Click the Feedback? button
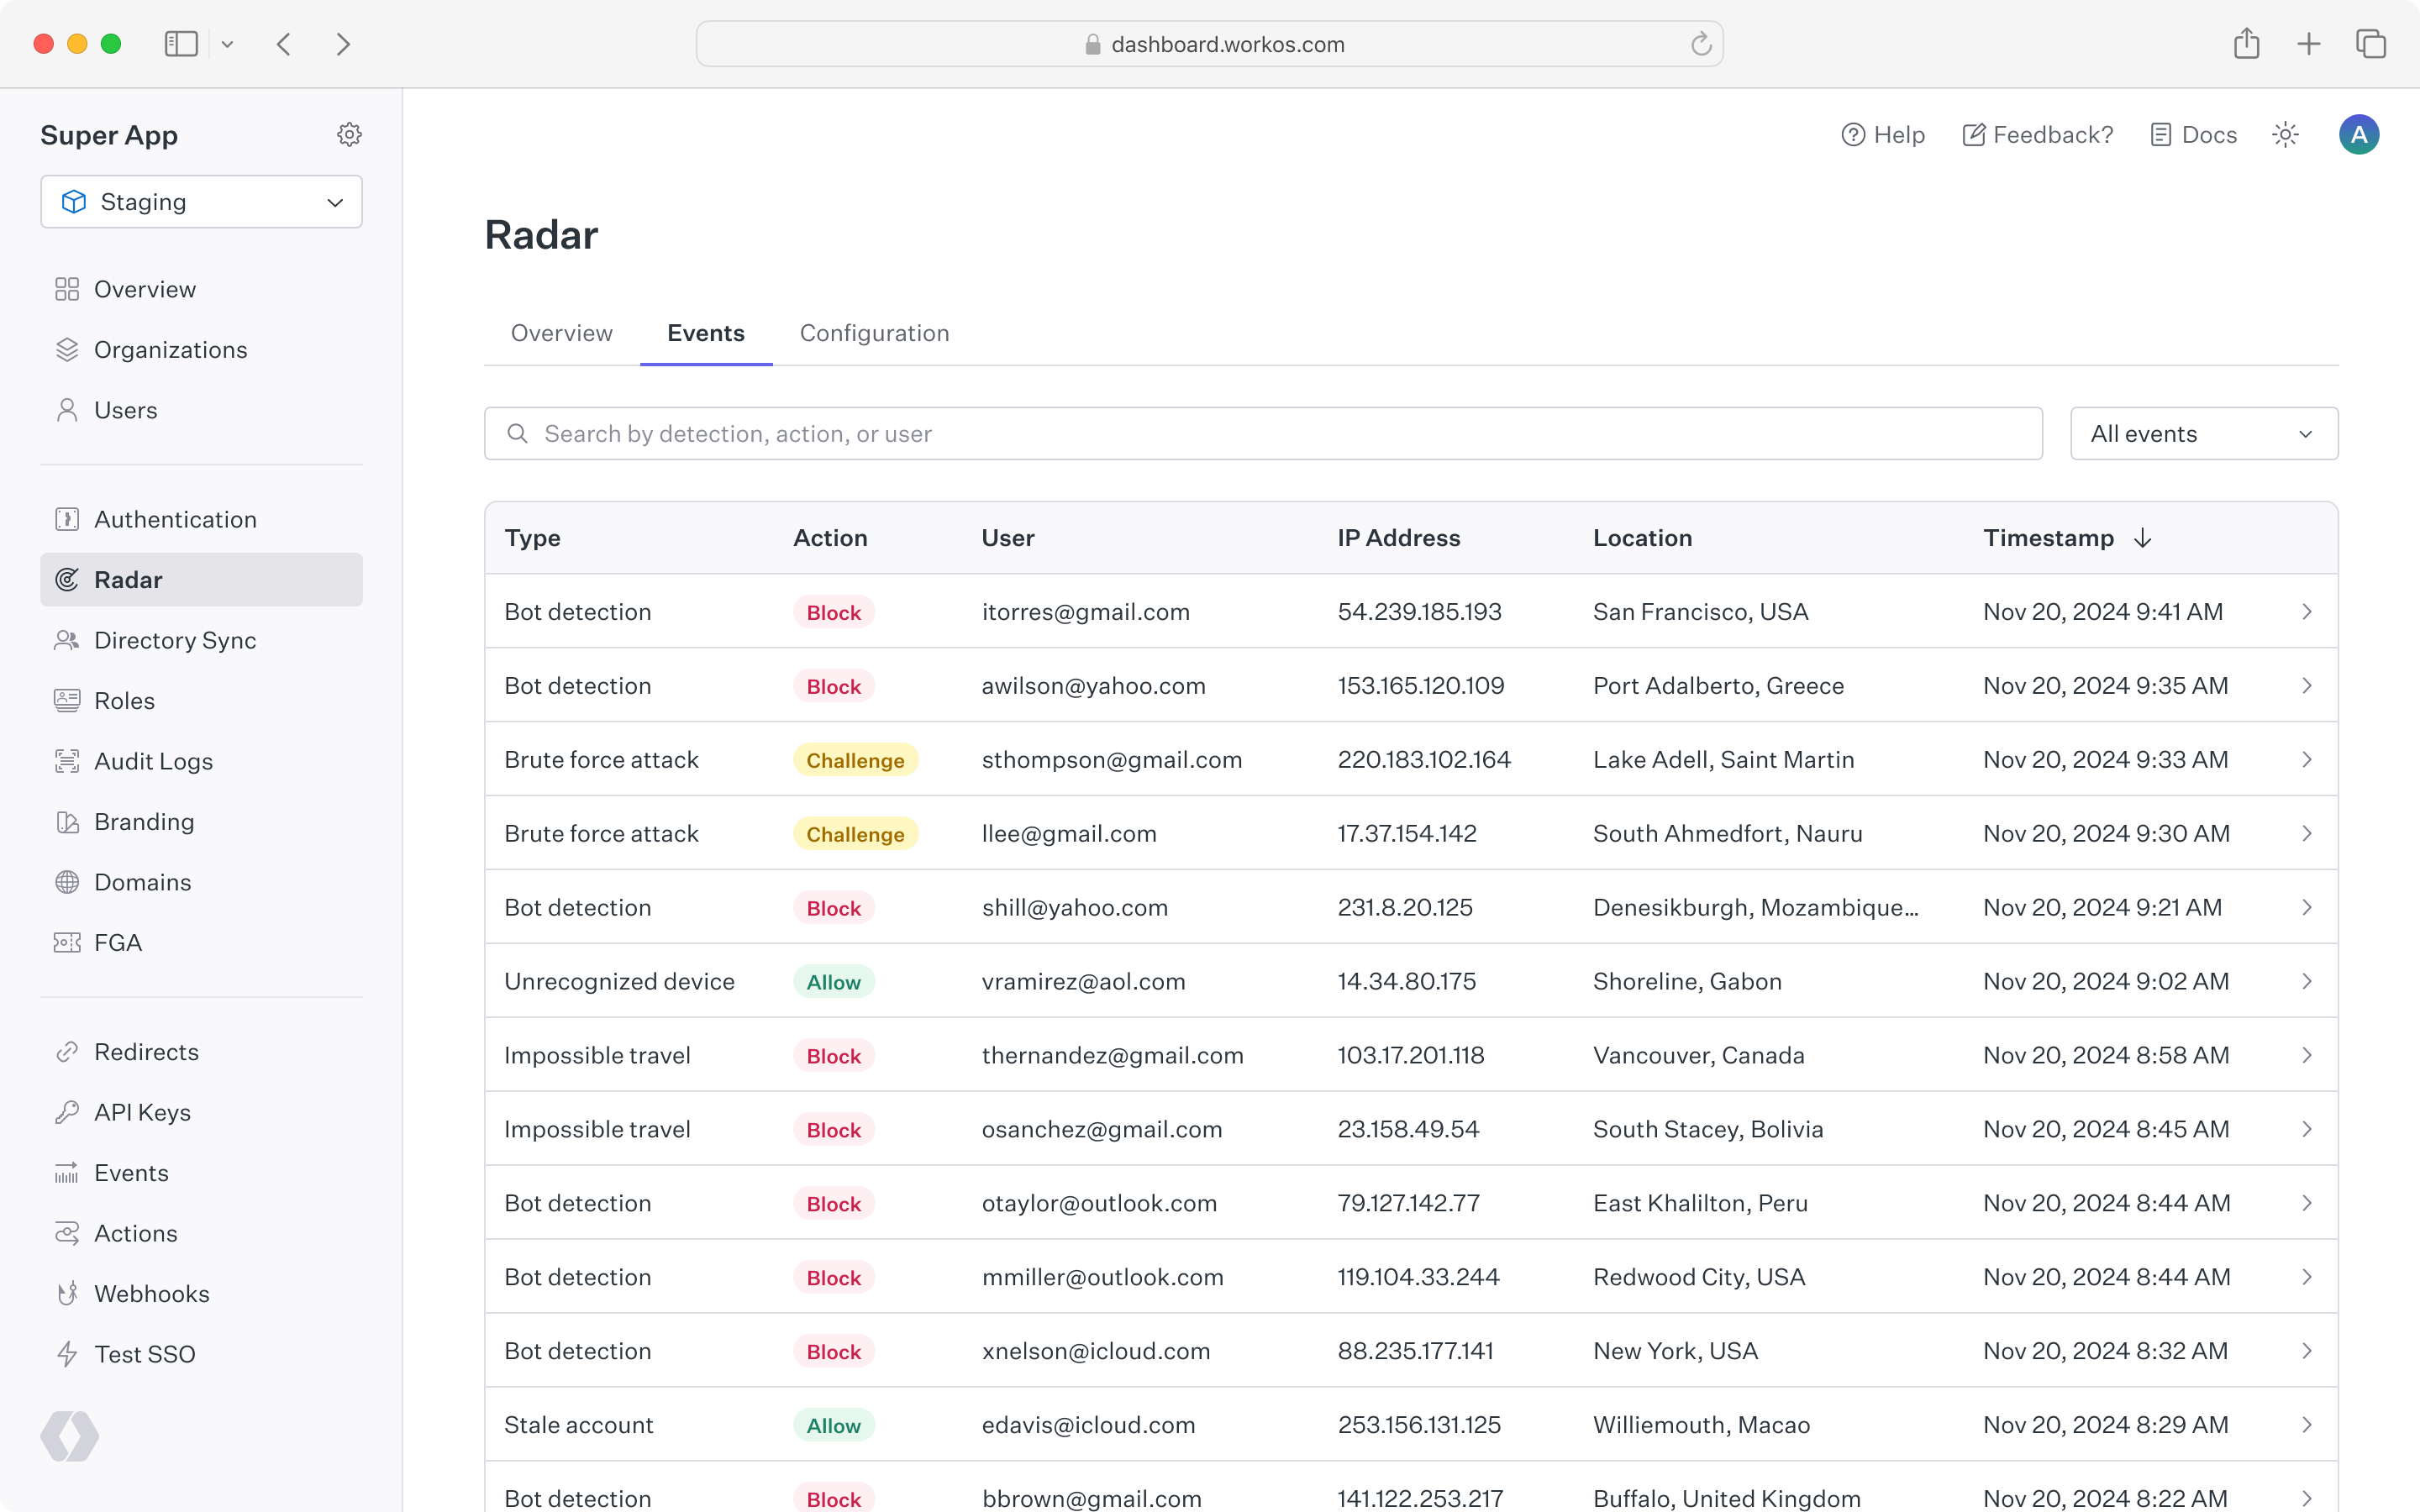Viewport: 2420px width, 1512px height. 2038,135
